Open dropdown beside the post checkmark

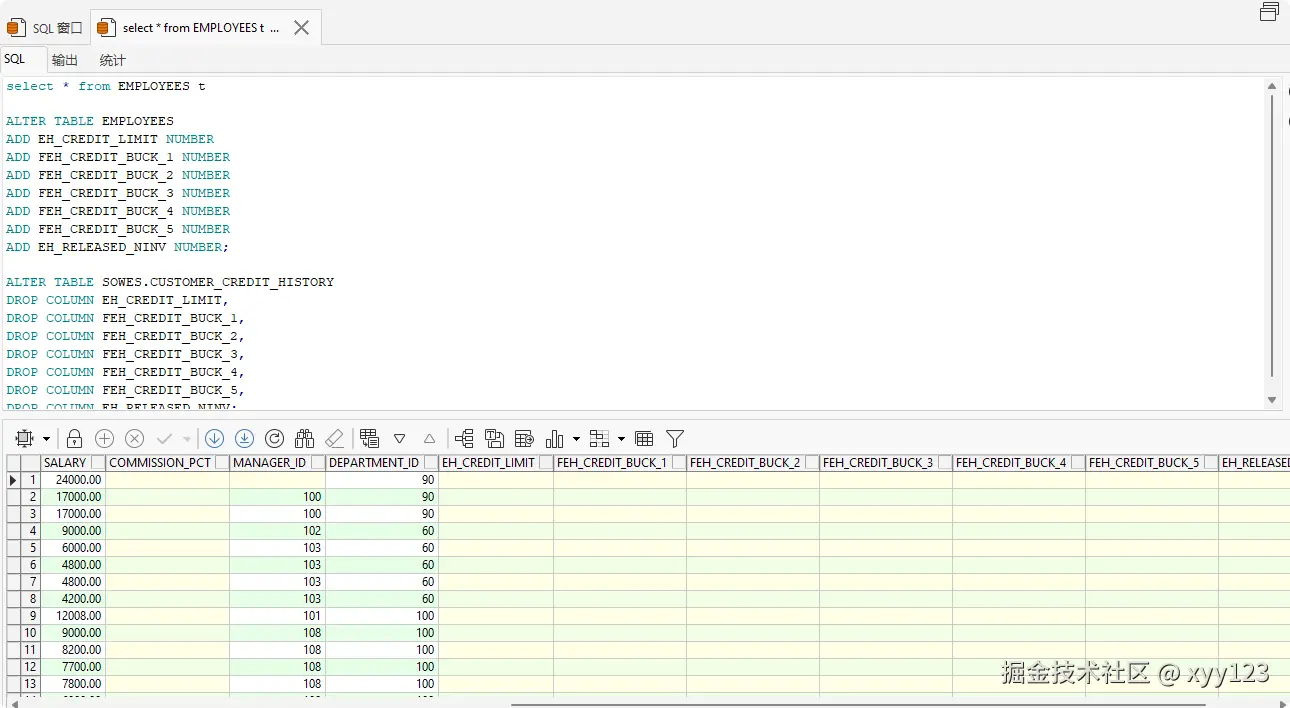pos(186,439)
